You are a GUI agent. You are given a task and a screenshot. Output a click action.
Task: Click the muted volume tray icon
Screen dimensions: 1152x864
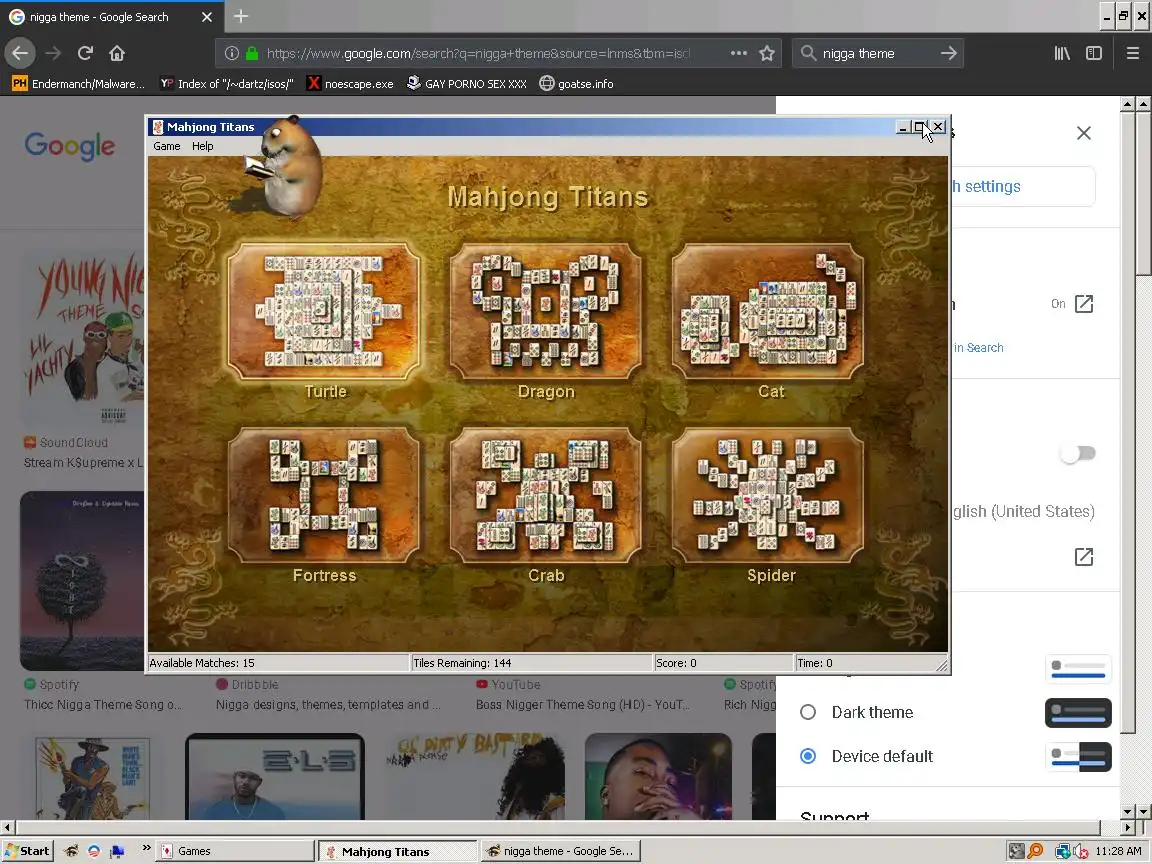coord(1079,851)
